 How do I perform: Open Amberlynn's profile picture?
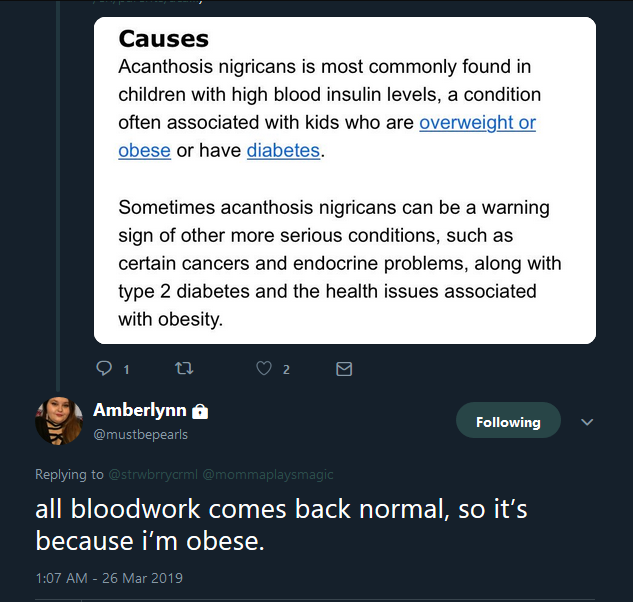coord(59,421)
